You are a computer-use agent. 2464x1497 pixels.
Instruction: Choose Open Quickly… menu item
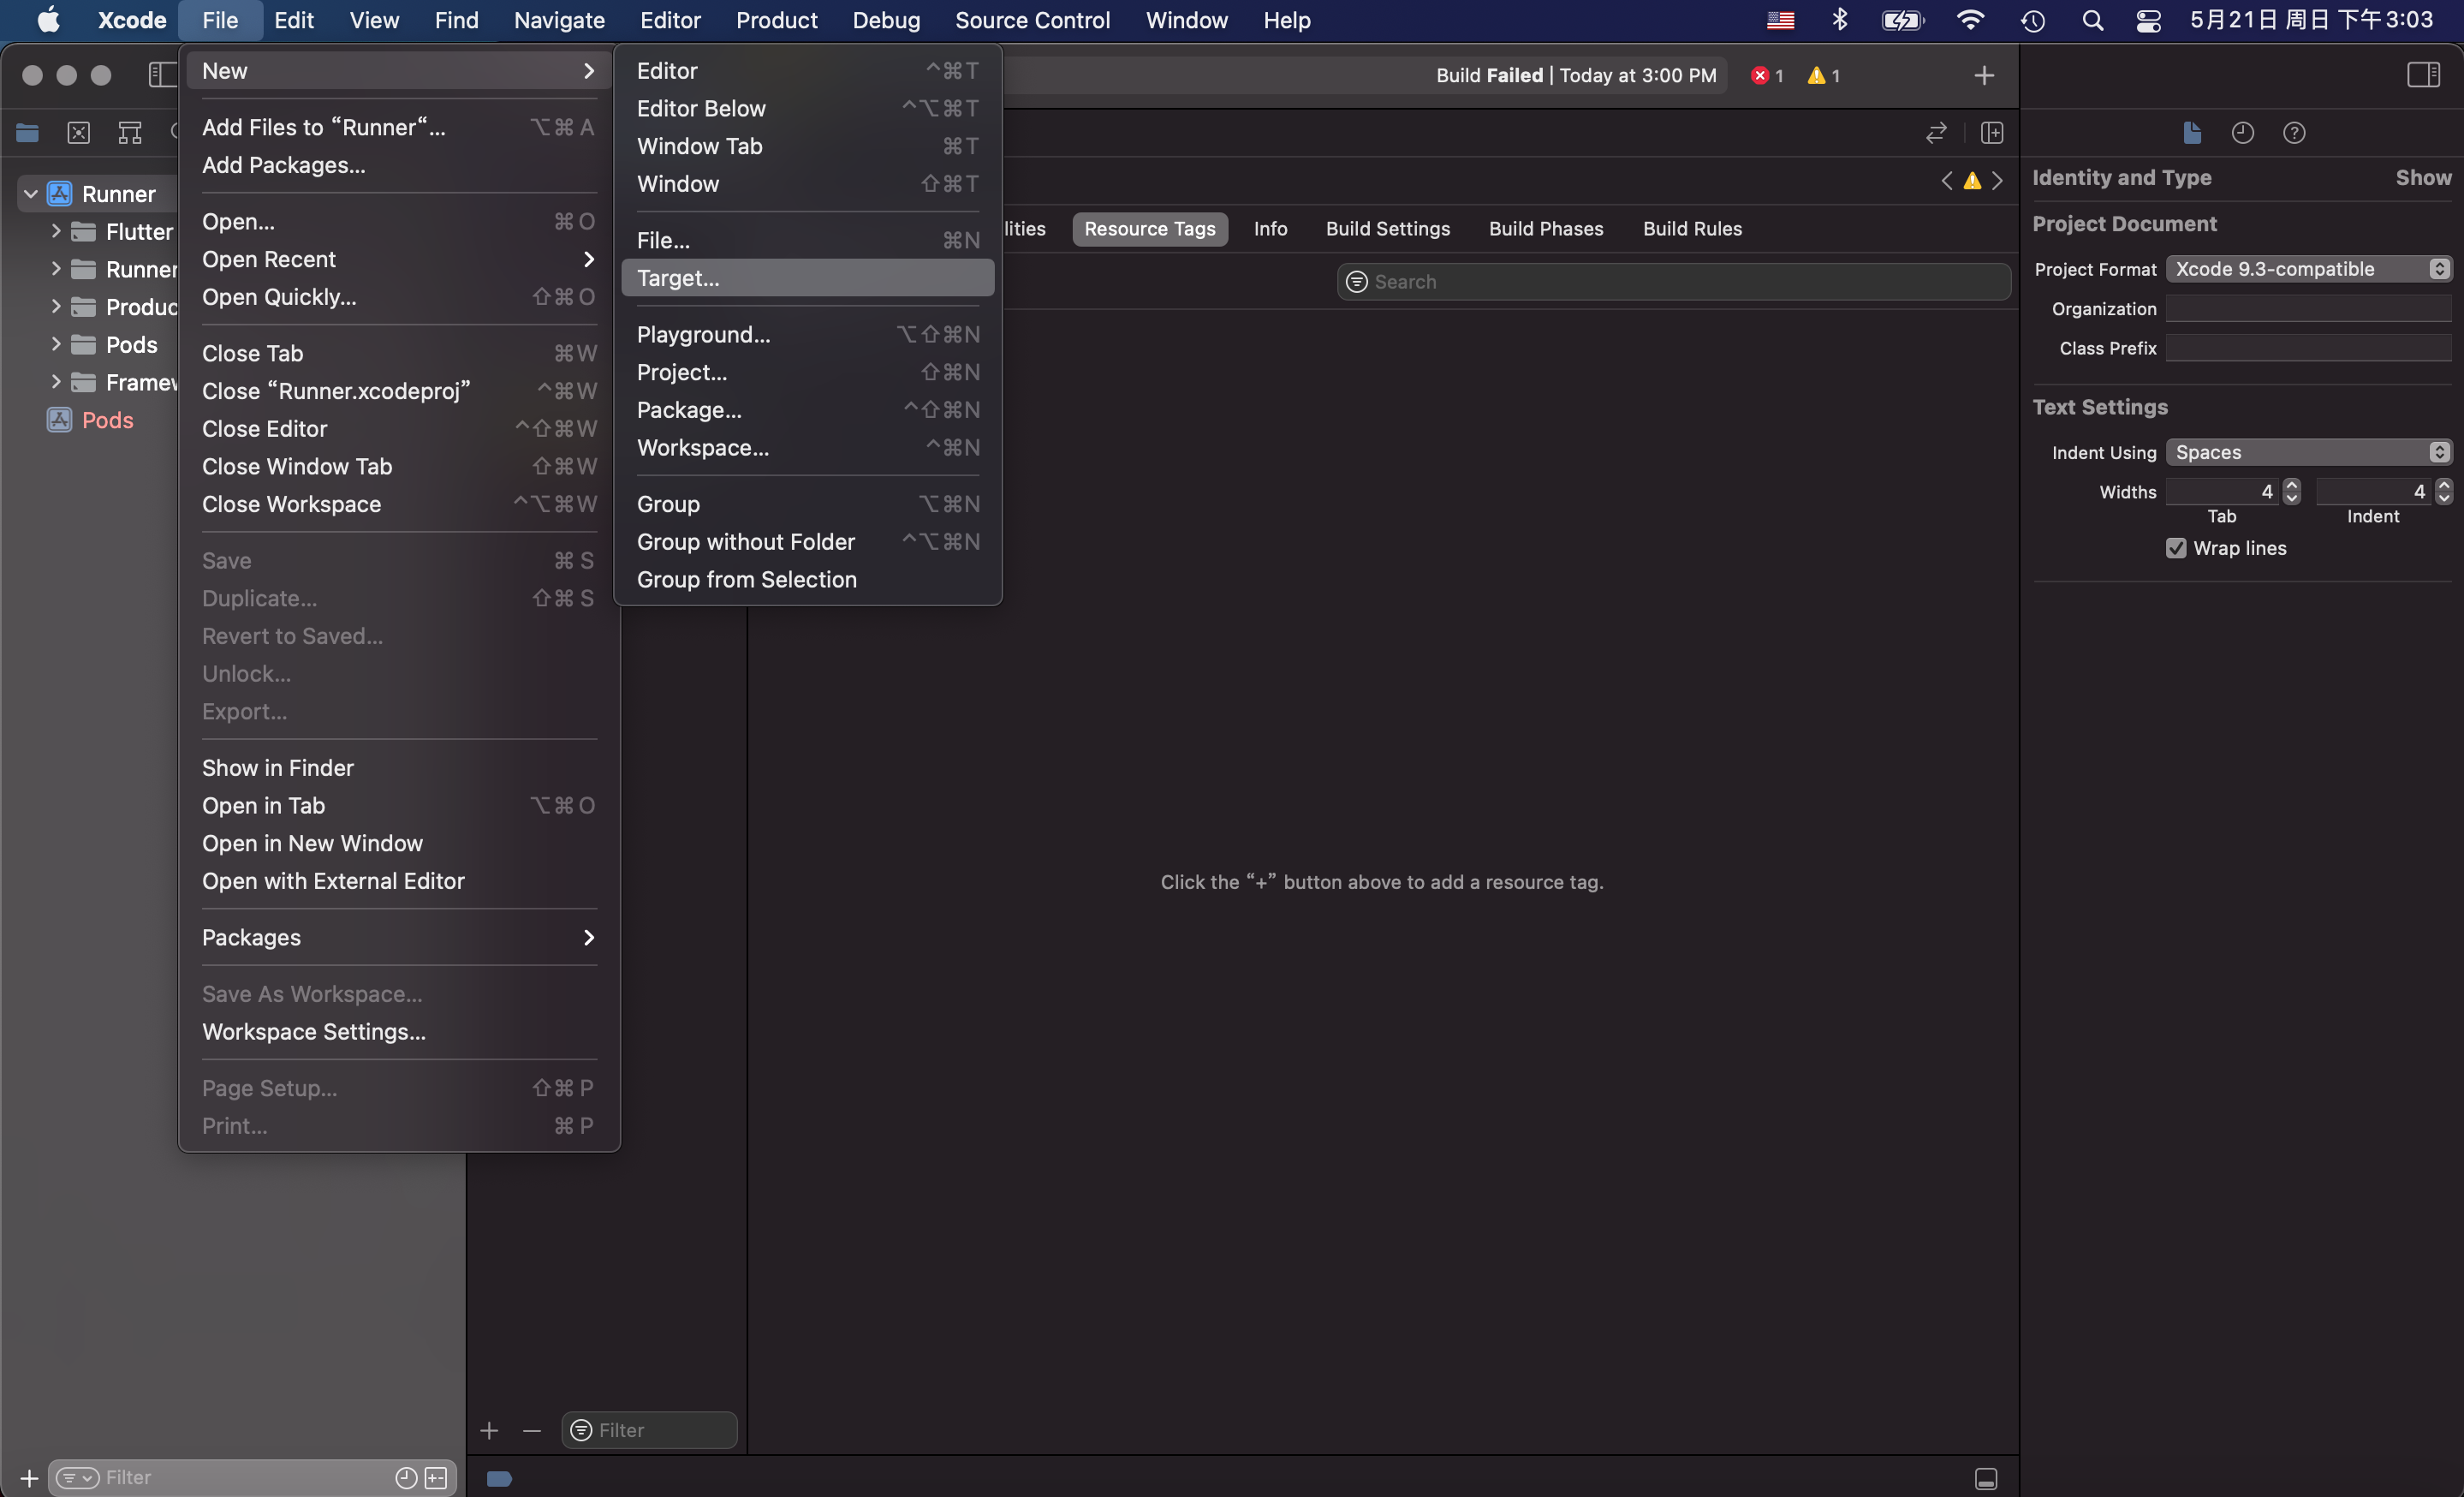point(398,297)
